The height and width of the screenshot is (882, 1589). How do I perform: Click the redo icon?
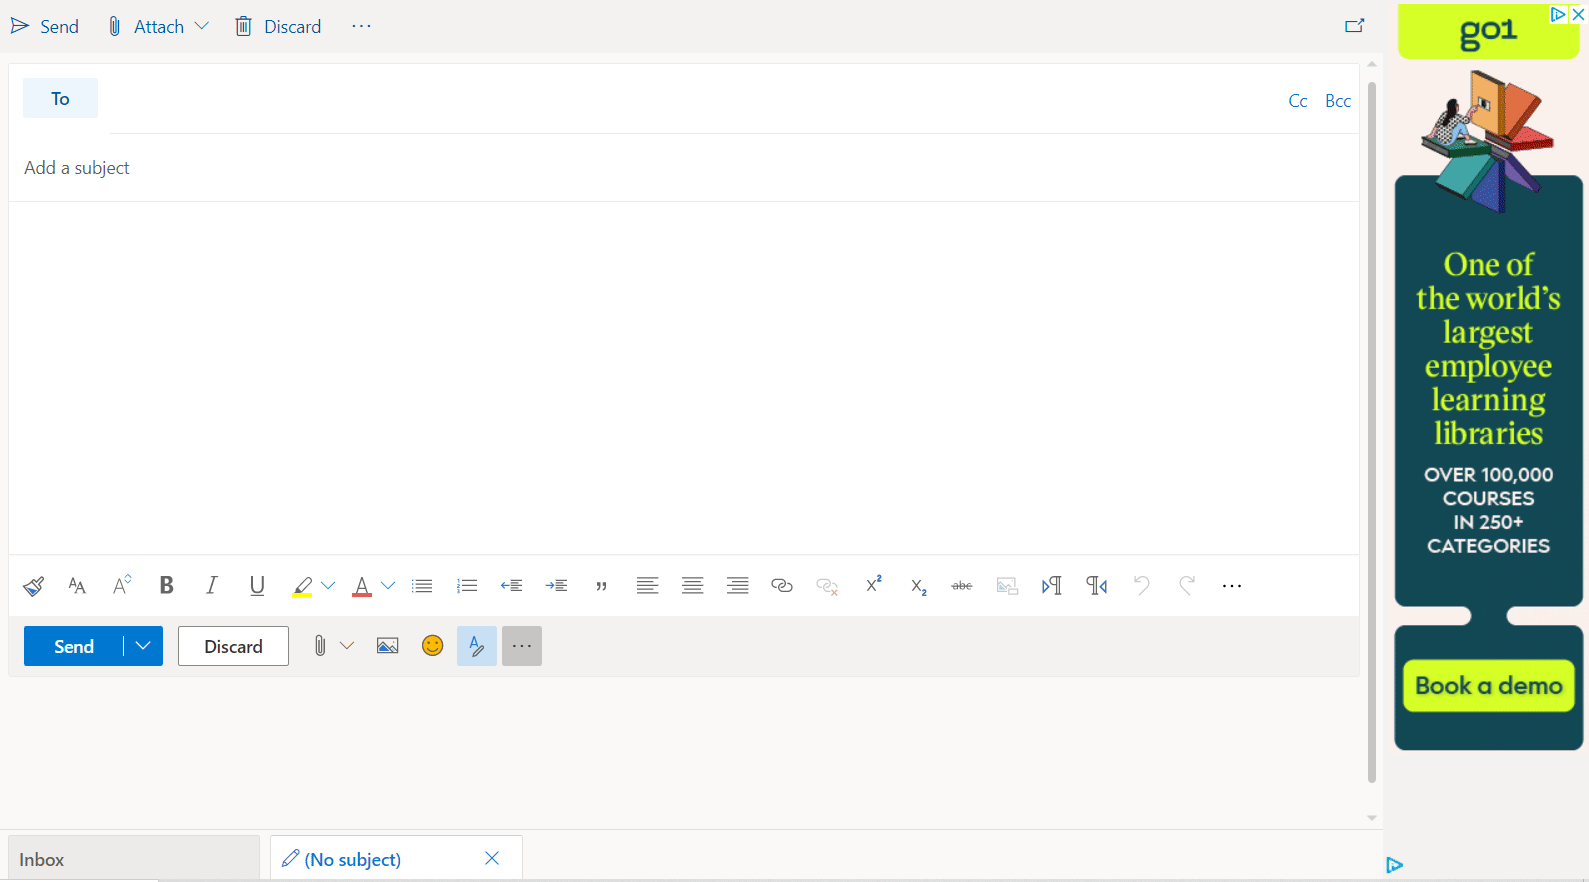click(x=1187, y=586)
